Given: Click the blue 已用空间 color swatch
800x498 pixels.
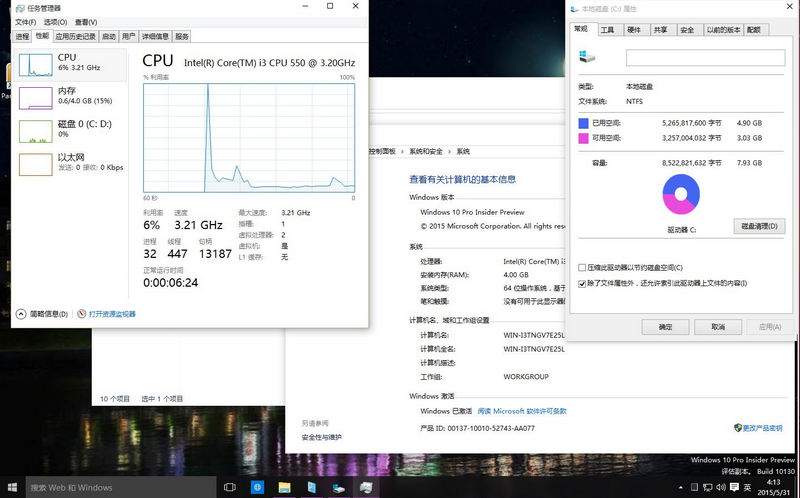Looking at the screenshot, I should click(583, 123).
